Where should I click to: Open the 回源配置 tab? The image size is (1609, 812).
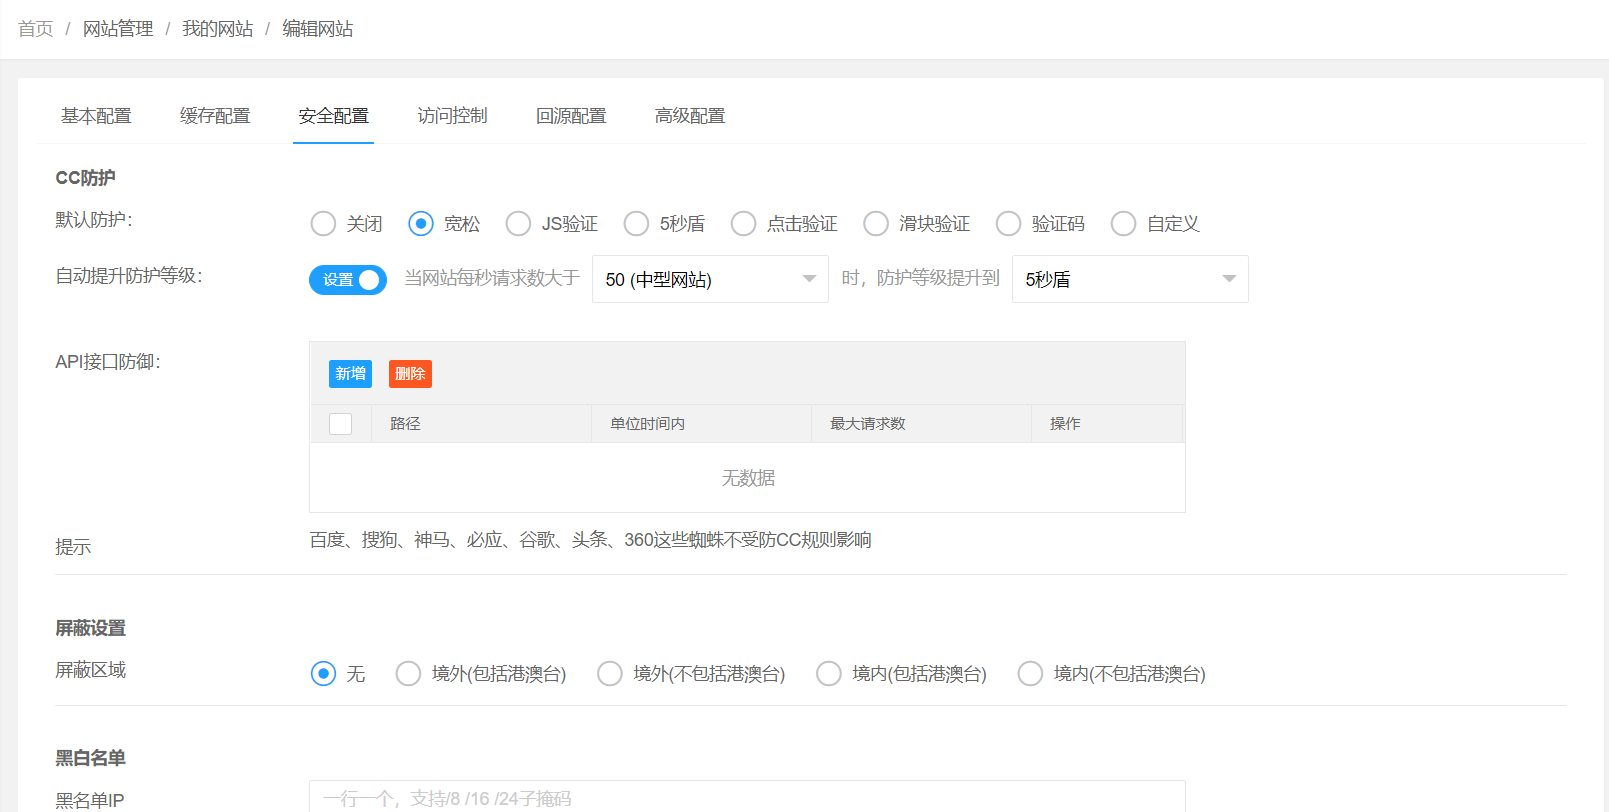coord(571,116)
